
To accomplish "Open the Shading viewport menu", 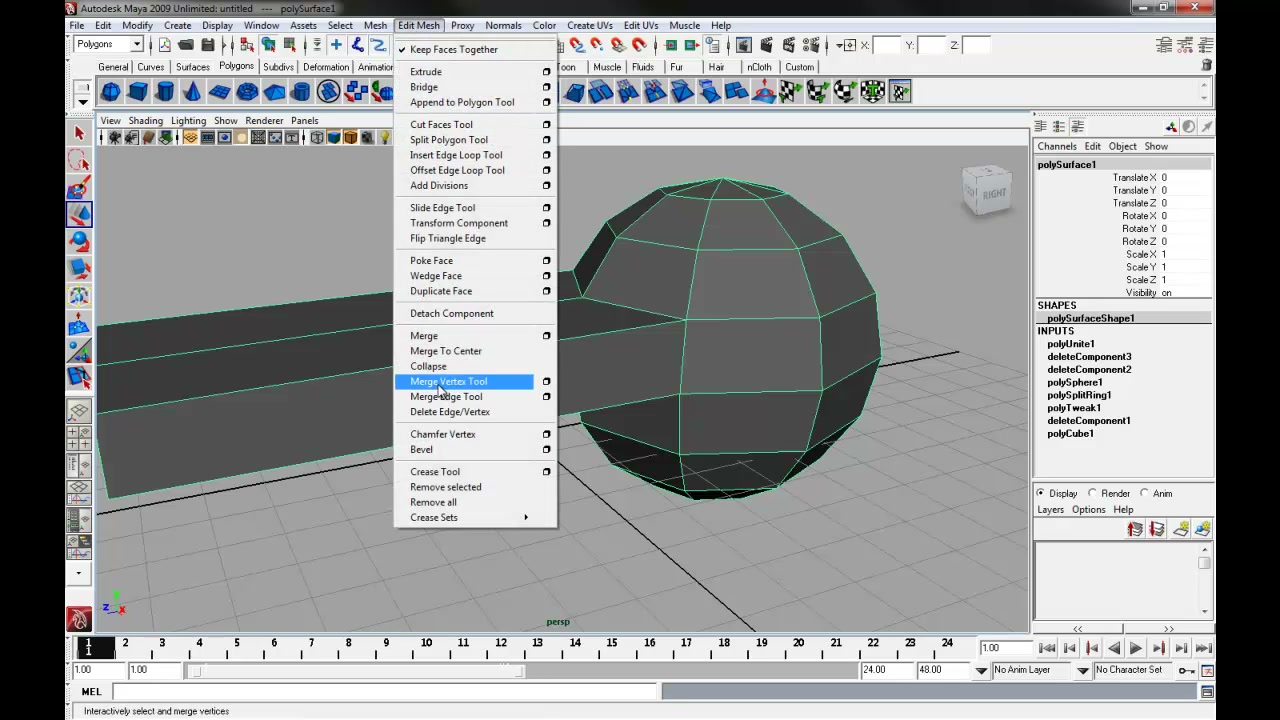I will pyautogui.click(x=145, y=120).
